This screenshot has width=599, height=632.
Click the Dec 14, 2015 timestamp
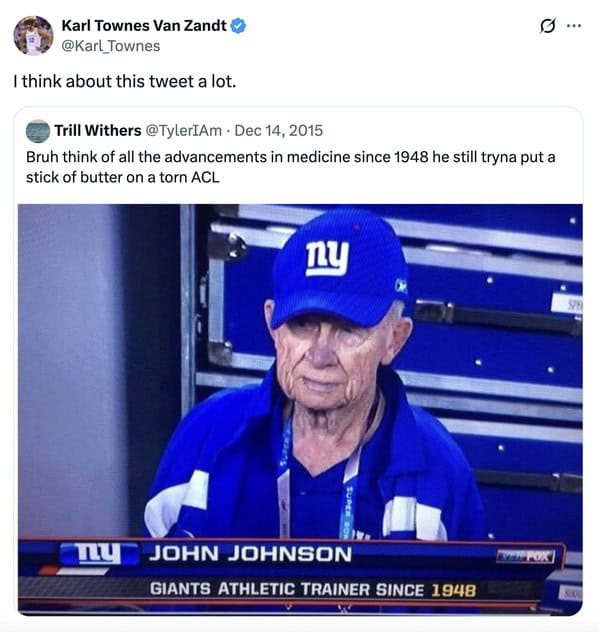[279, 131]
